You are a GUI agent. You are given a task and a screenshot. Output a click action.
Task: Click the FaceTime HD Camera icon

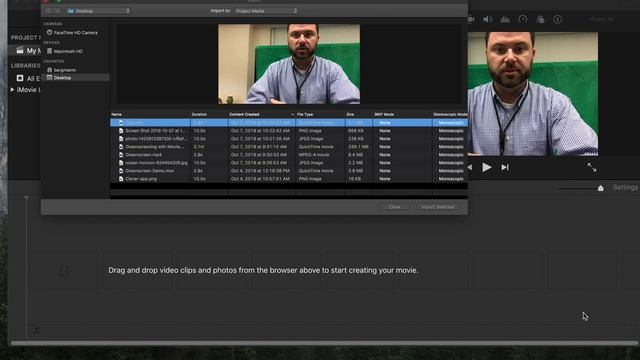[x=49, y=32]
